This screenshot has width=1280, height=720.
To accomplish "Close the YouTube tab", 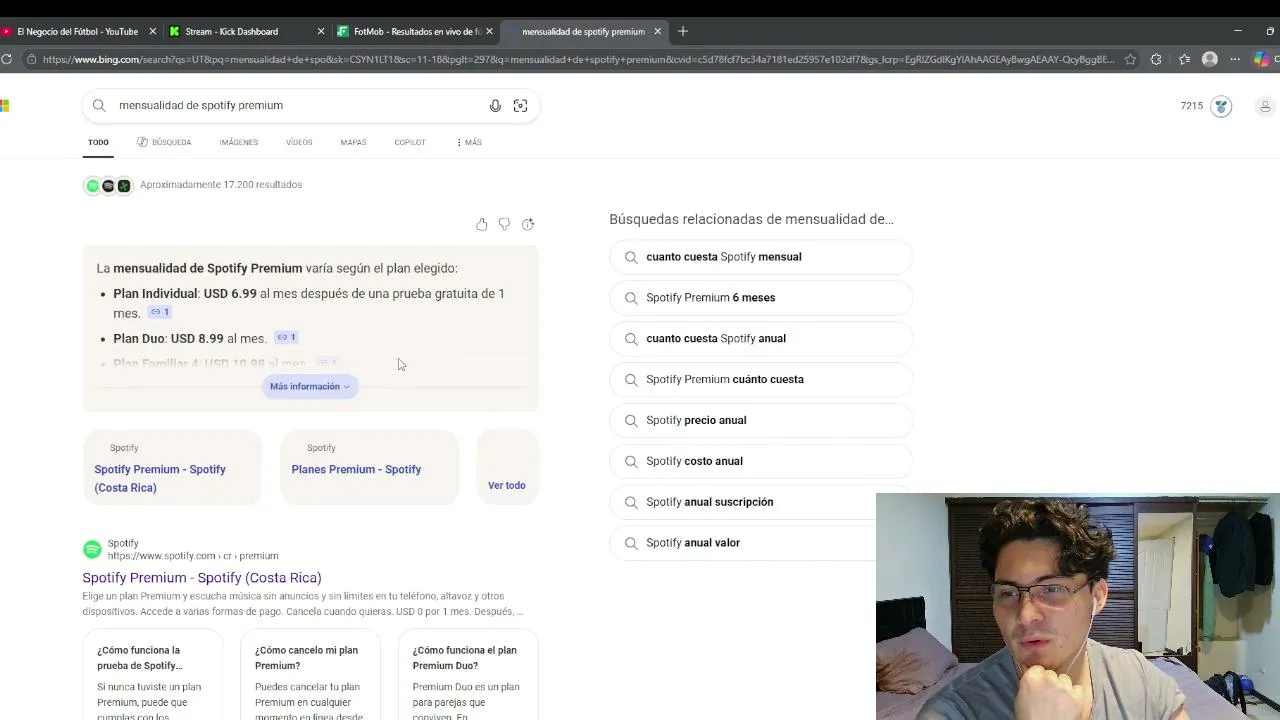I will (153, 31).
